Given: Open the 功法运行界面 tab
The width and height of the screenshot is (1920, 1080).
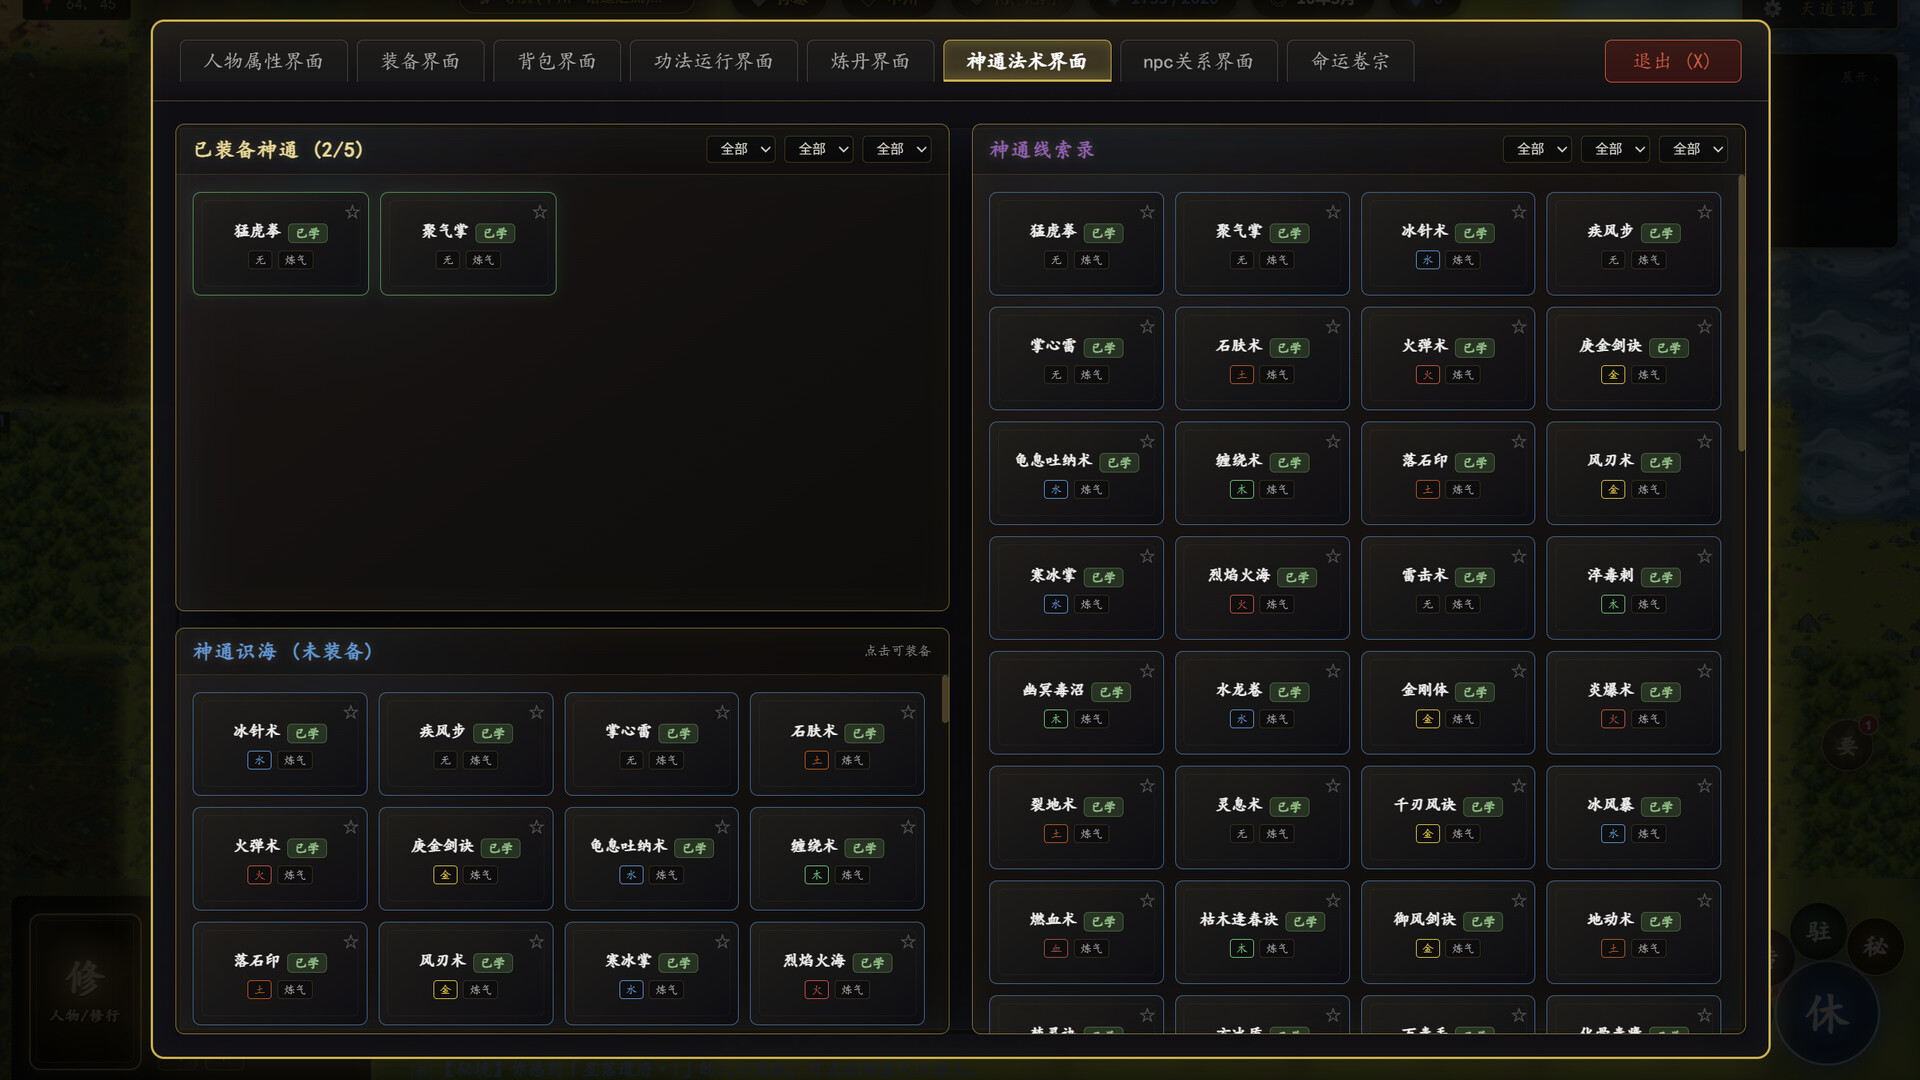Looking at the screenshot, I should 714,61.
